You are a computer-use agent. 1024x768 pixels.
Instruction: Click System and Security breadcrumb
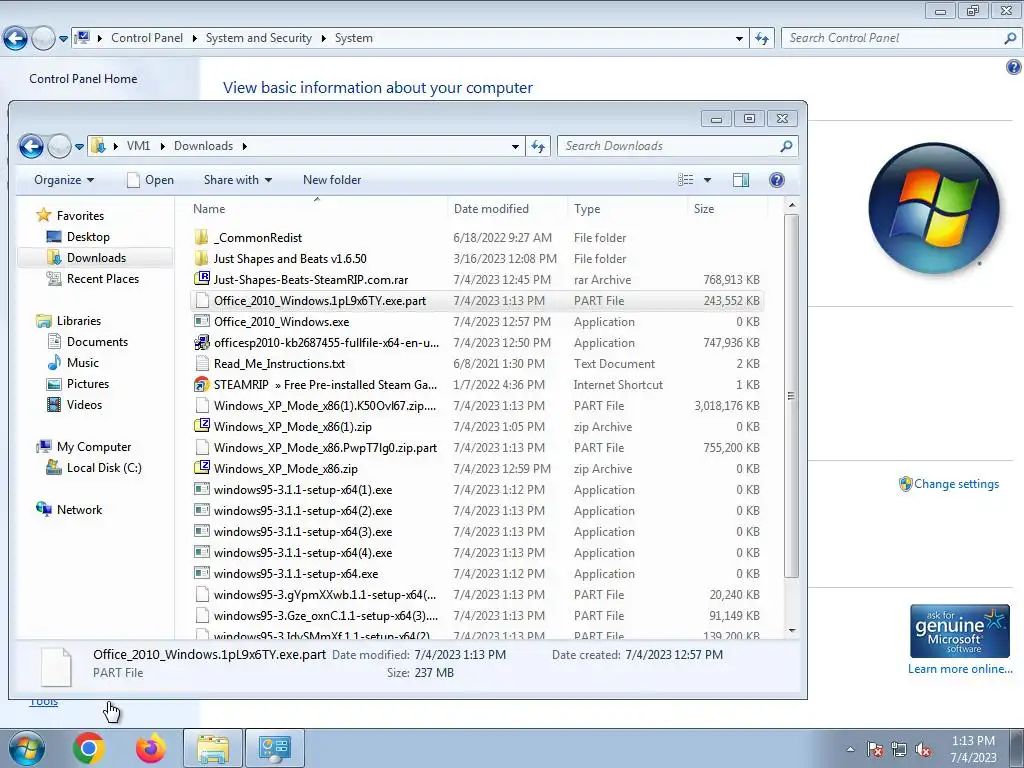tap(259, 39)
